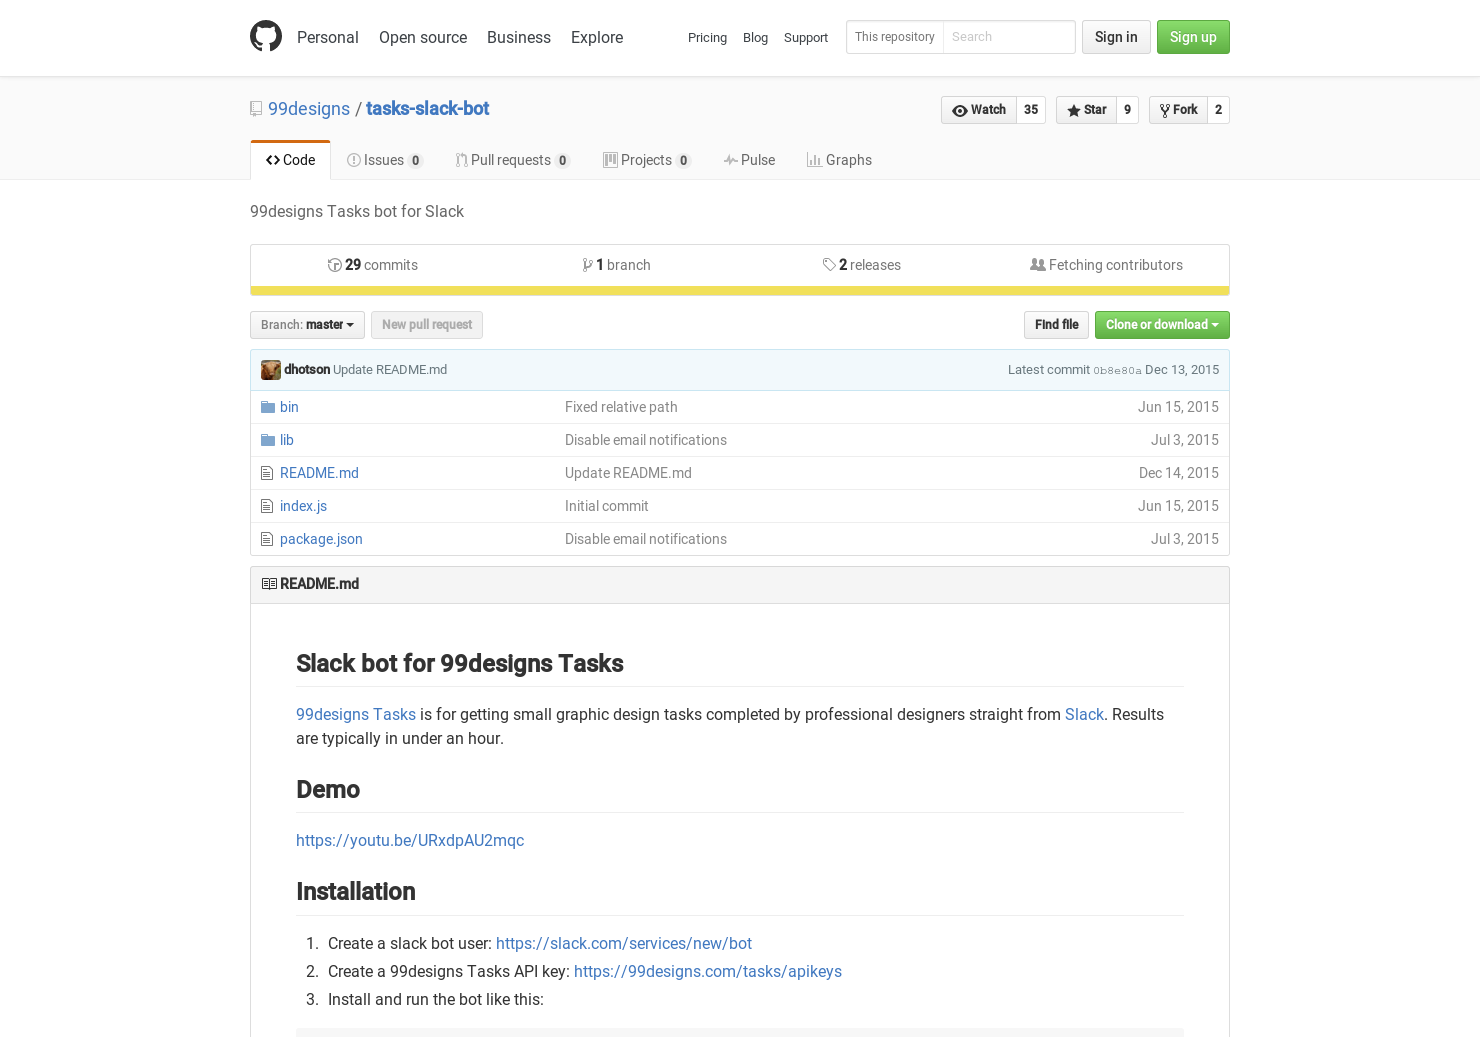Click the README.md file icon
Image resolution: width=1480 pixels, height=1037 pixels.
pyautogui.click(x=267, y=473)
